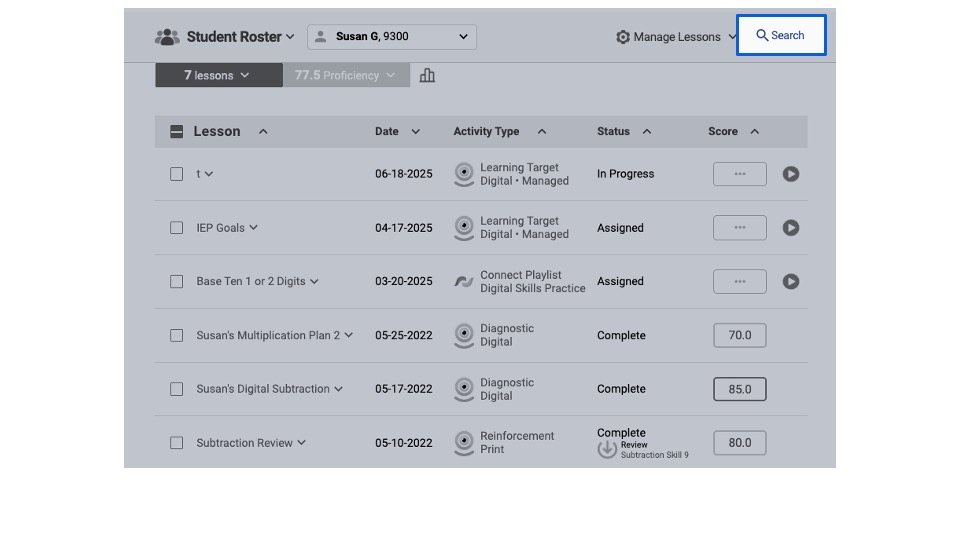The height and width of the screenshot is (540, 960).
Task: Click the 85.0 score box
Action: tap(740, 389)
